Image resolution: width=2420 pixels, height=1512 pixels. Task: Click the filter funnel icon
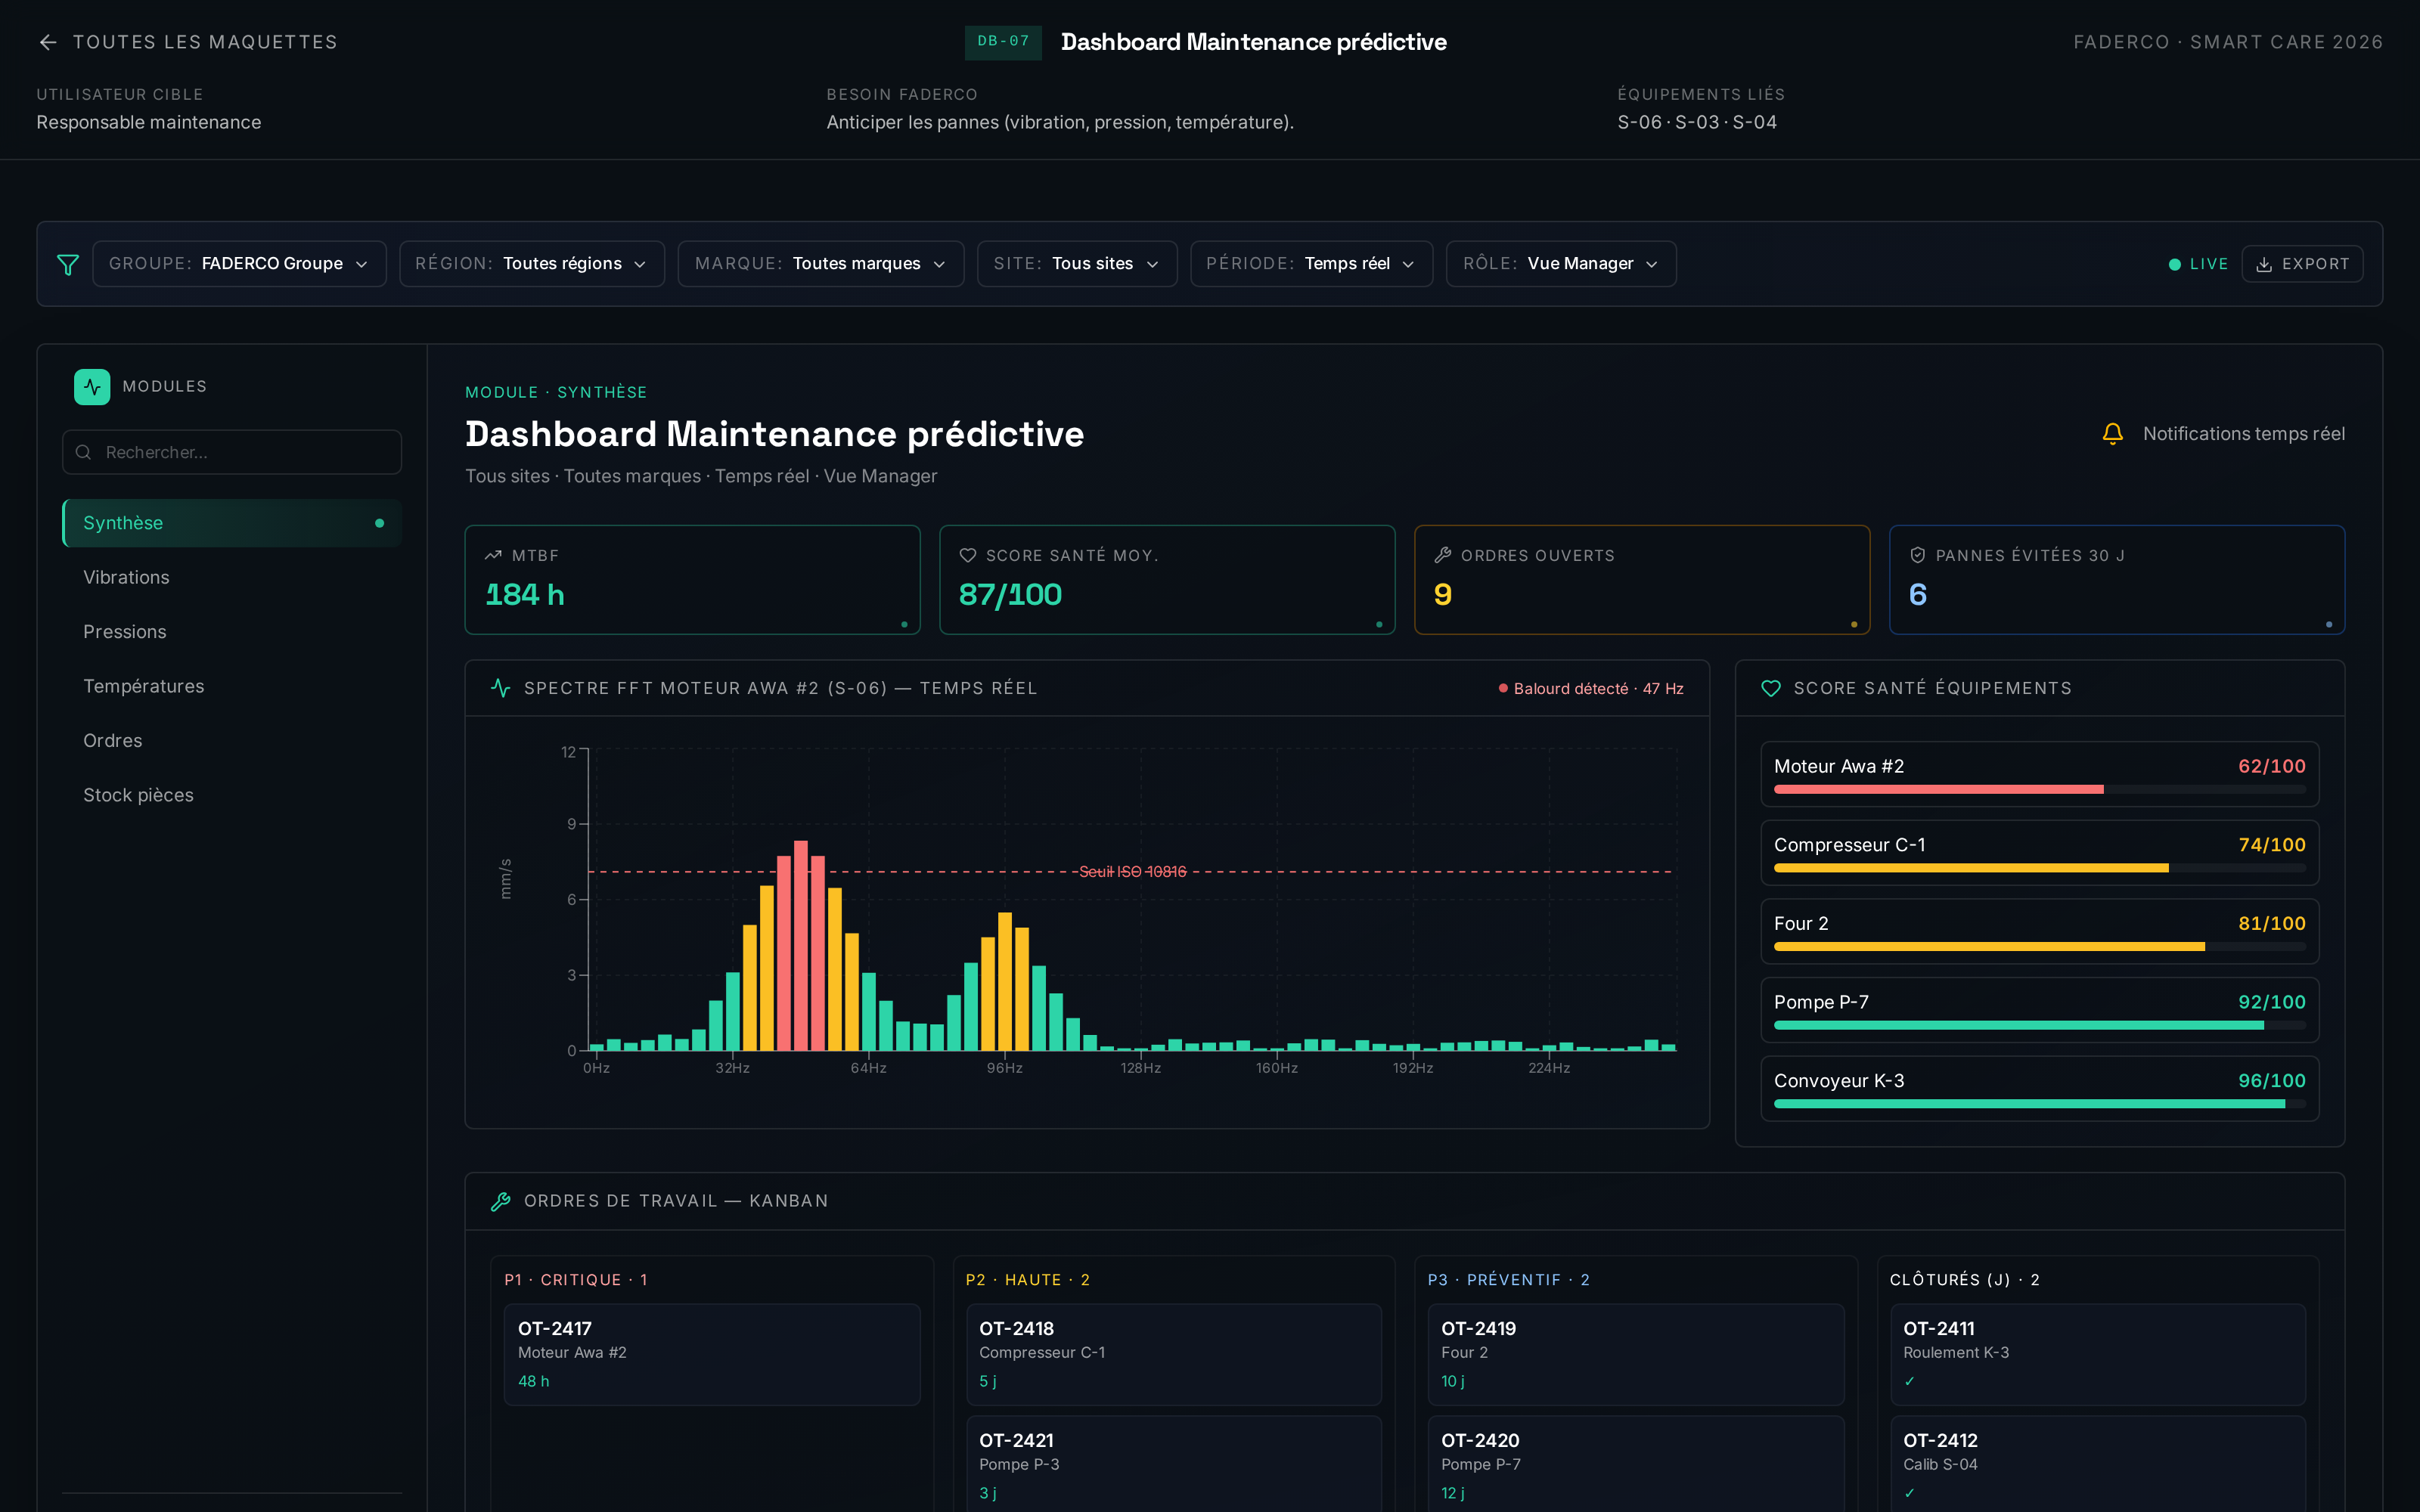(x=68, y=264)
